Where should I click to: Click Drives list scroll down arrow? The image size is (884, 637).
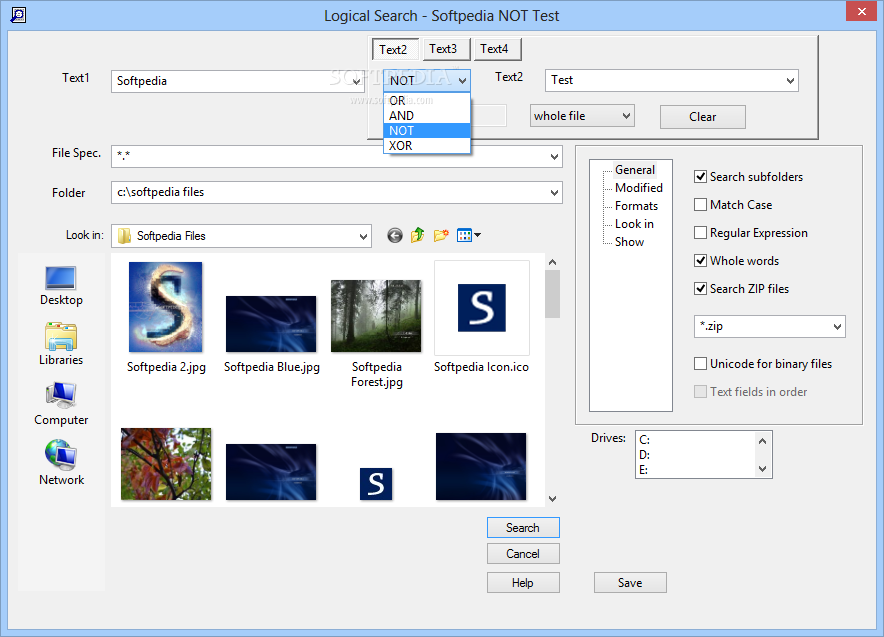click(762, 469)
